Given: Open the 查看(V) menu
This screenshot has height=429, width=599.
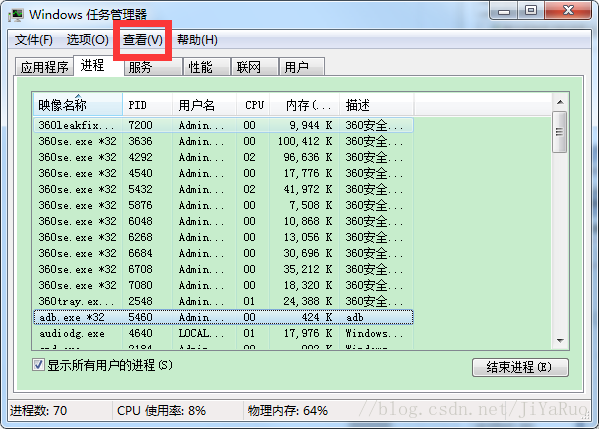Looking at the screenshot, I should point(142,40).
